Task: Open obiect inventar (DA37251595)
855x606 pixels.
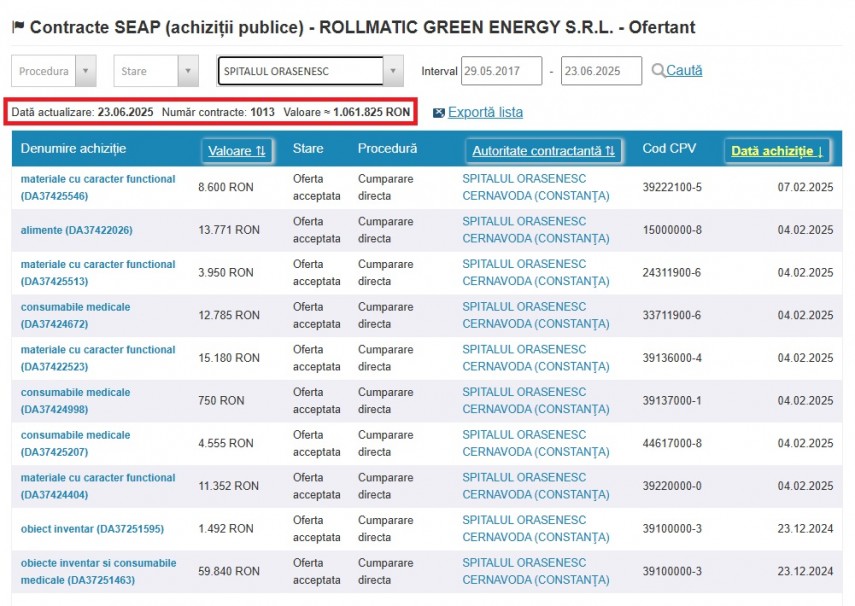Action: pos(92,529)
